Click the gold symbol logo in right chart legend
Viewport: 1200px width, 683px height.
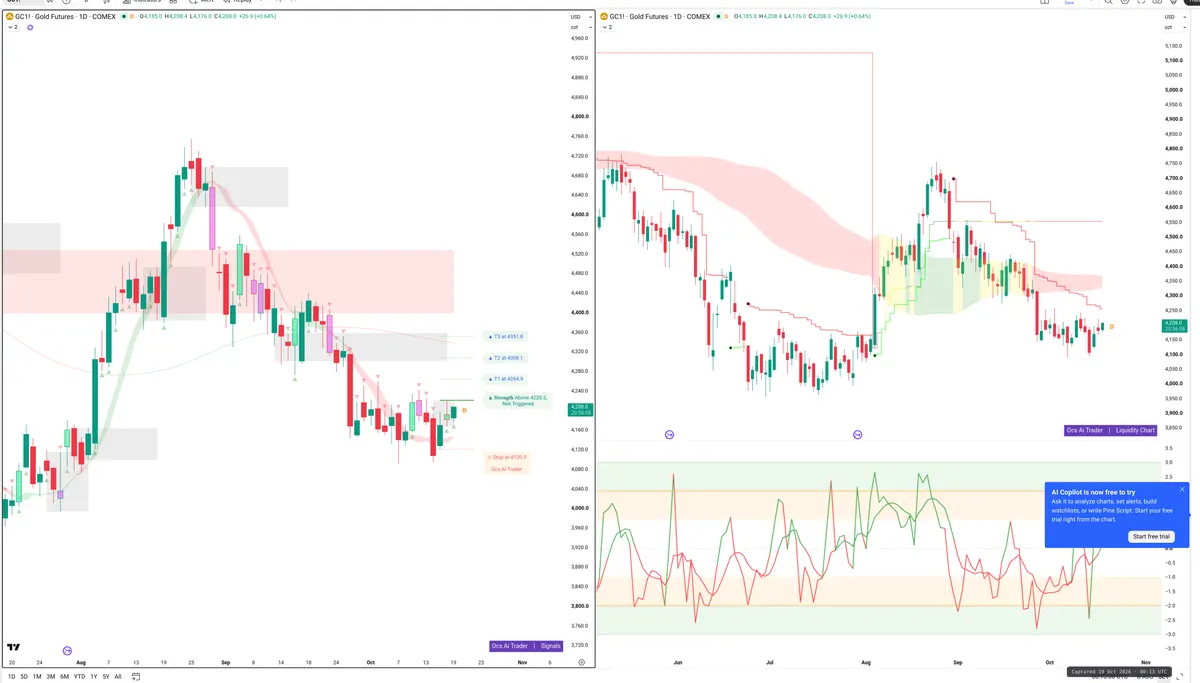tap(605, 17)
